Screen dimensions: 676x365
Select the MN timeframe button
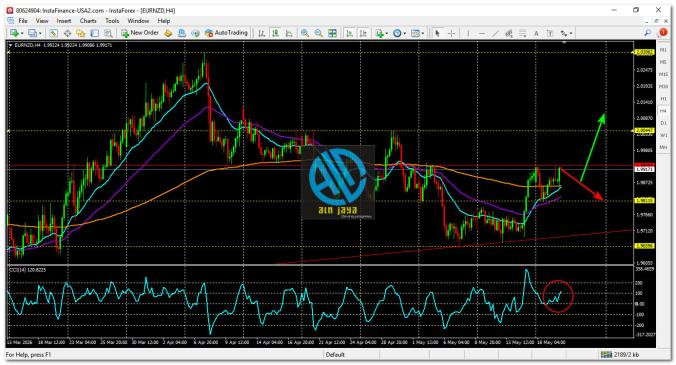point(663,147)
